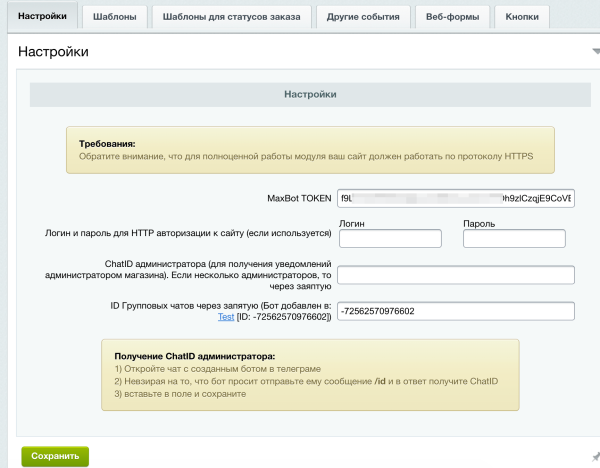Follow the Test group chat link
600x468 pixels.
click(x=226, y=316)
